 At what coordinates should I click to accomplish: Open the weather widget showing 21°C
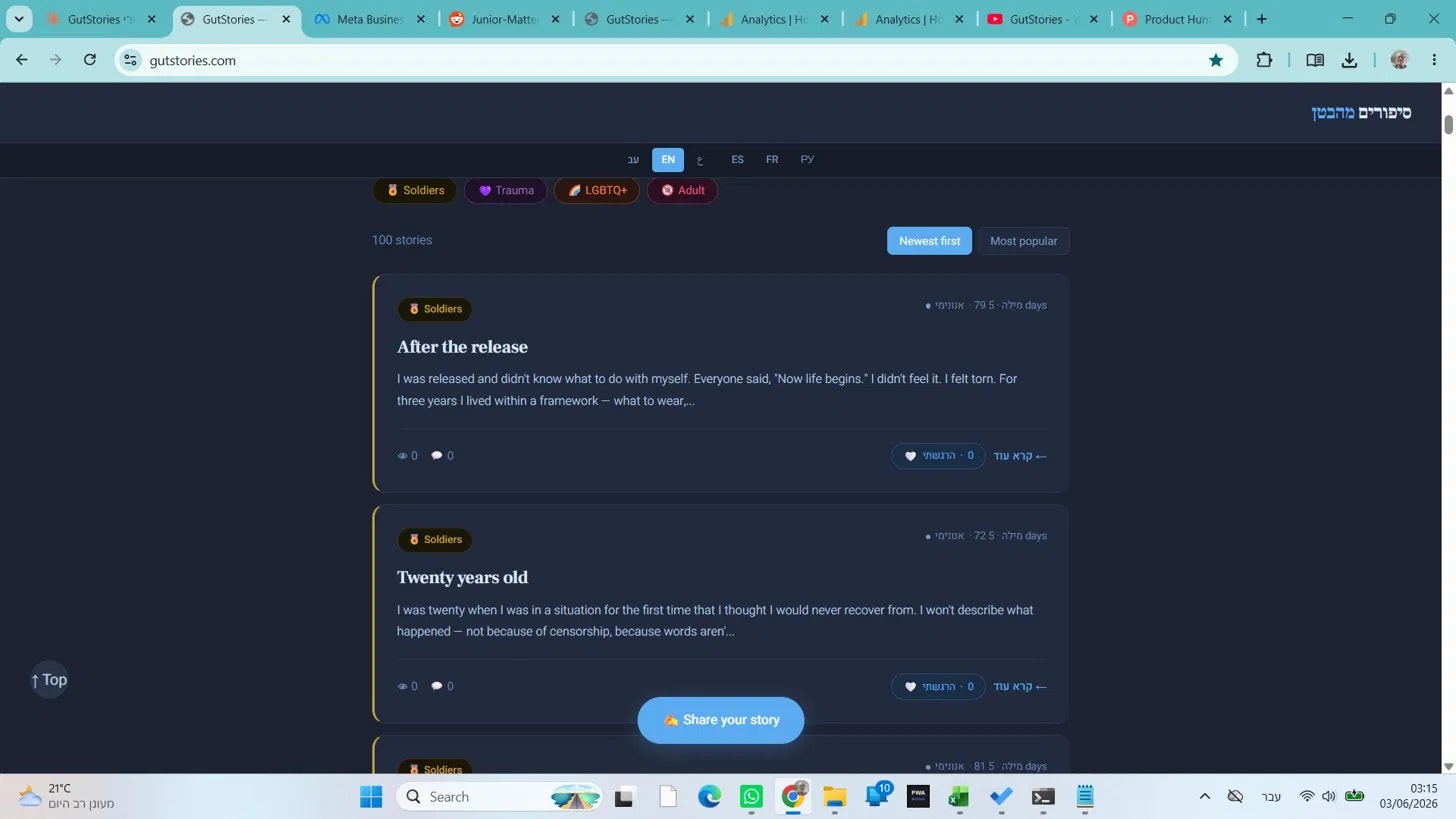click(66, 796)
